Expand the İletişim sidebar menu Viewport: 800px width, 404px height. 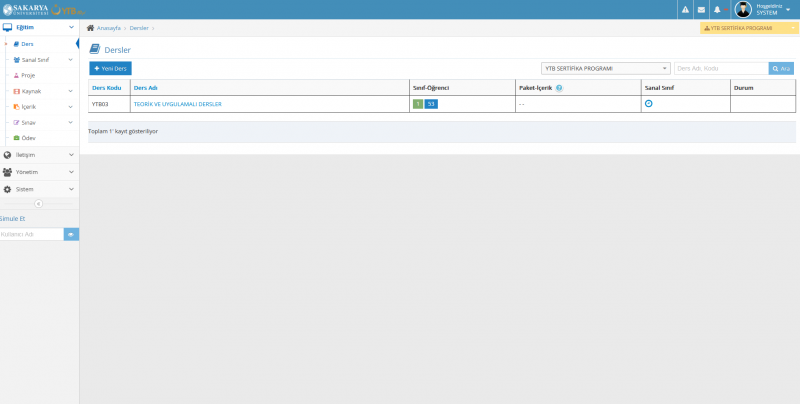(39, 155)
